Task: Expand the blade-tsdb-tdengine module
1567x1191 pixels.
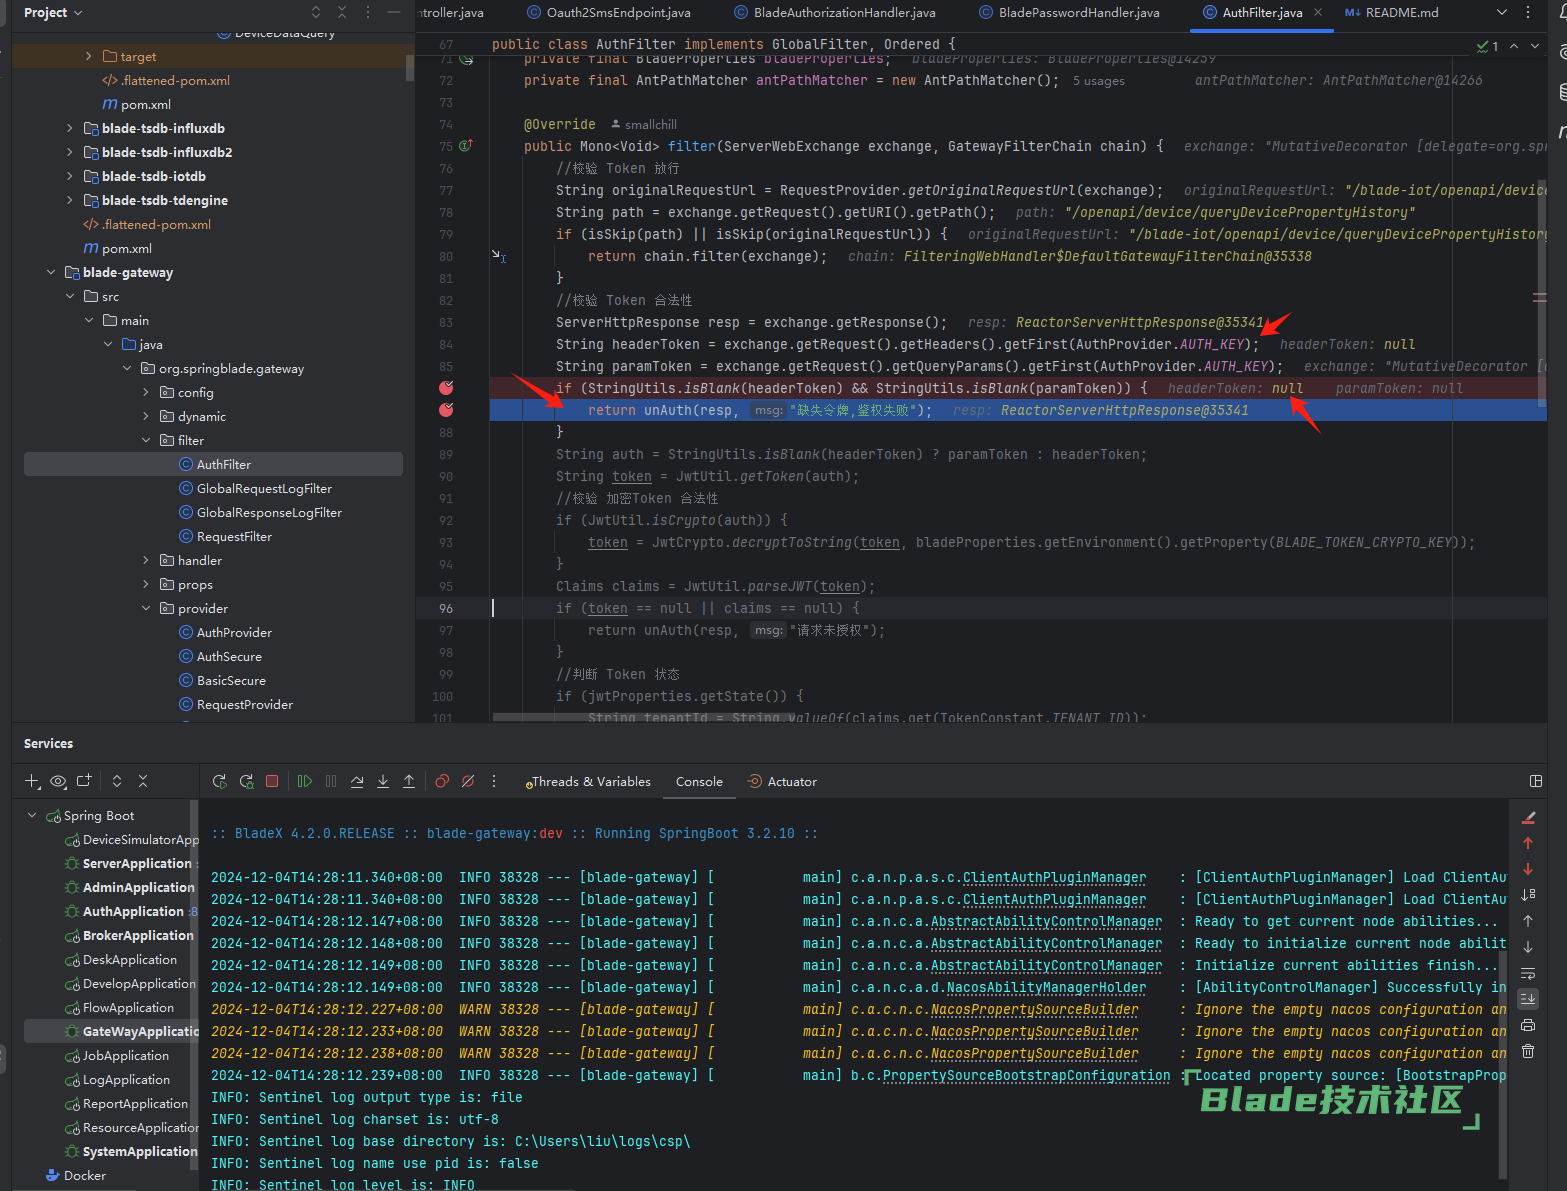Action: click(69, 200)
